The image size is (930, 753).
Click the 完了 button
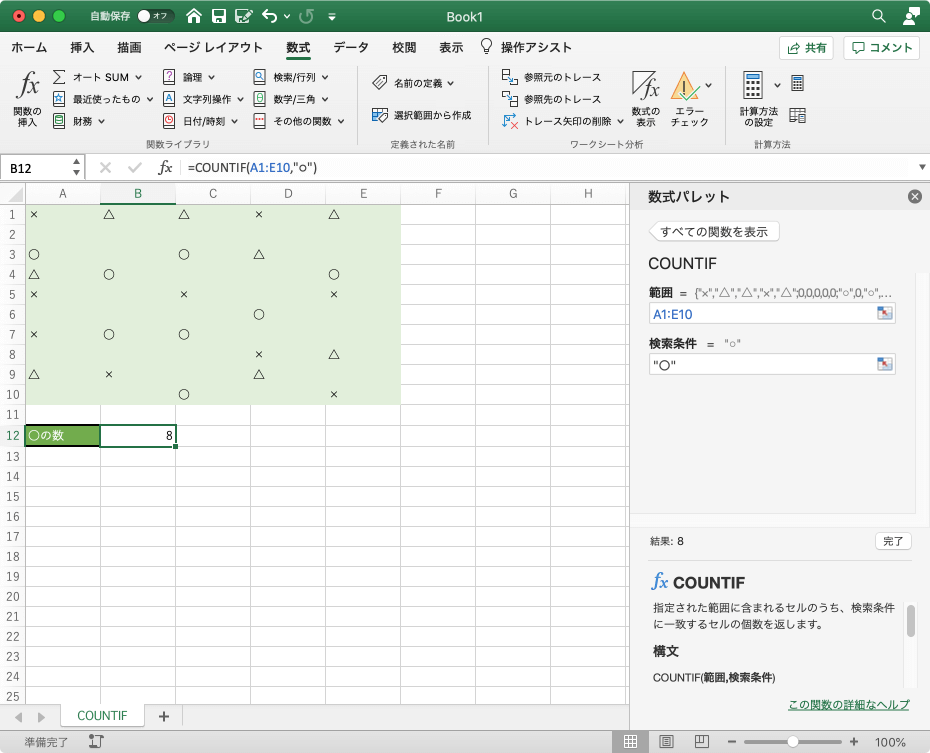(893, 541)
